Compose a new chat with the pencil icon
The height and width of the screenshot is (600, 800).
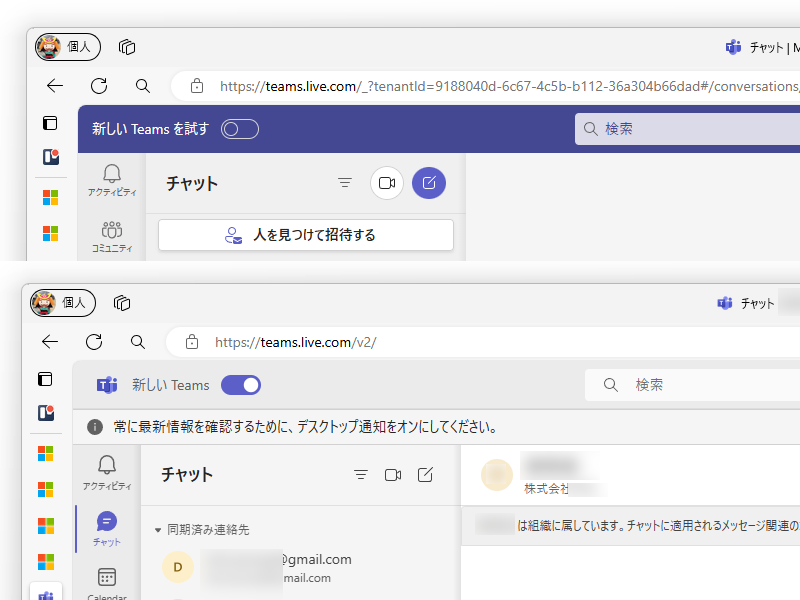[429, 183]
